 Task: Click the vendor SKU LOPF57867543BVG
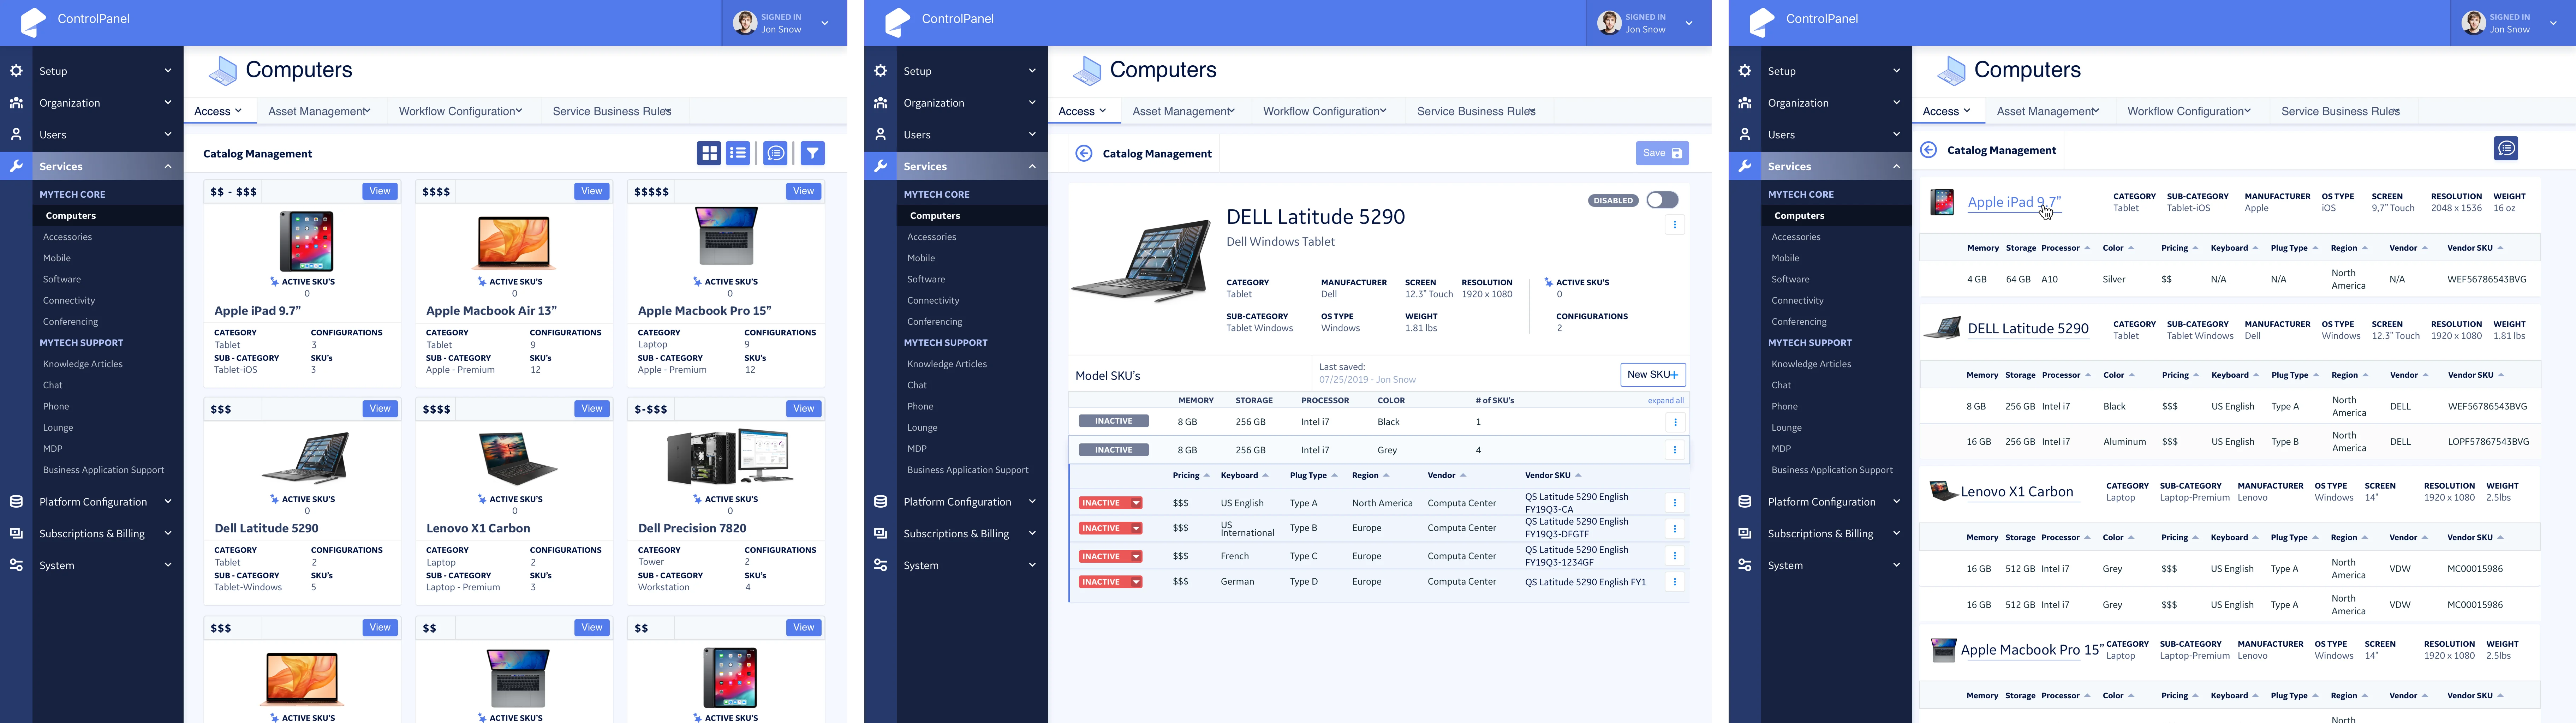[x=2488, y=442]
